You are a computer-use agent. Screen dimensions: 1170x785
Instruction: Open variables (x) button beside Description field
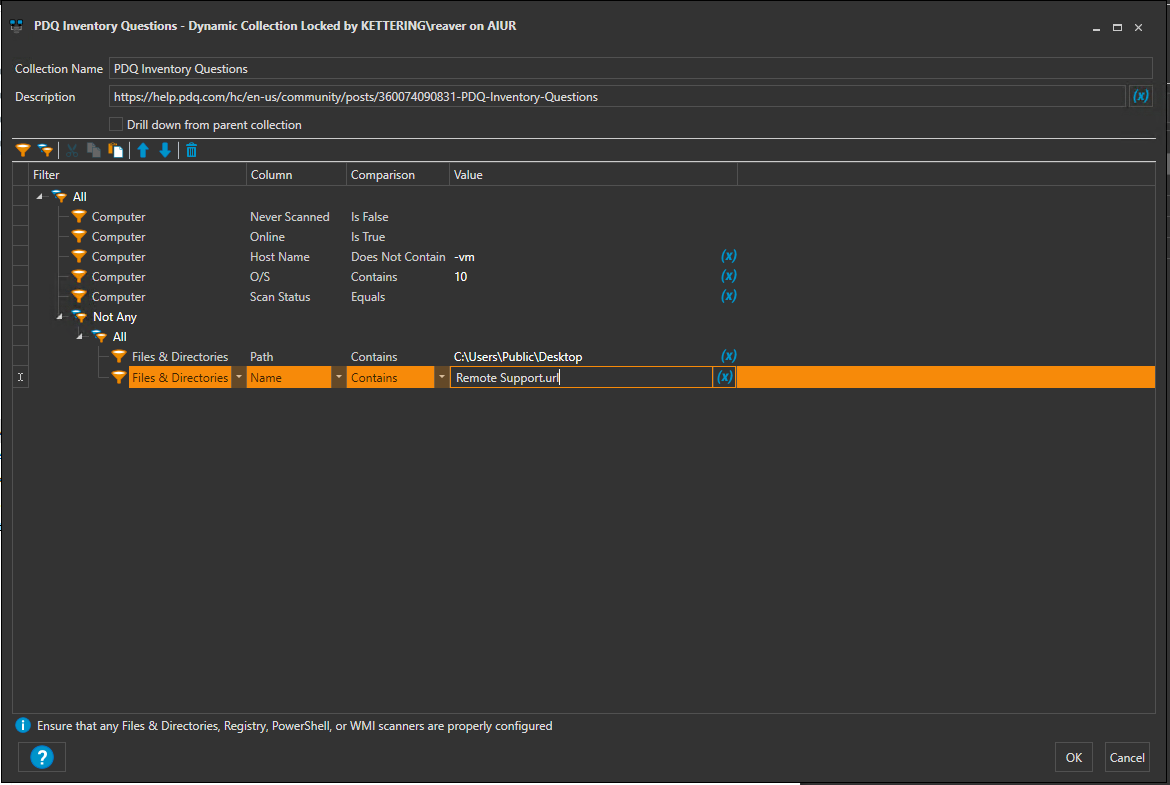1140,97
